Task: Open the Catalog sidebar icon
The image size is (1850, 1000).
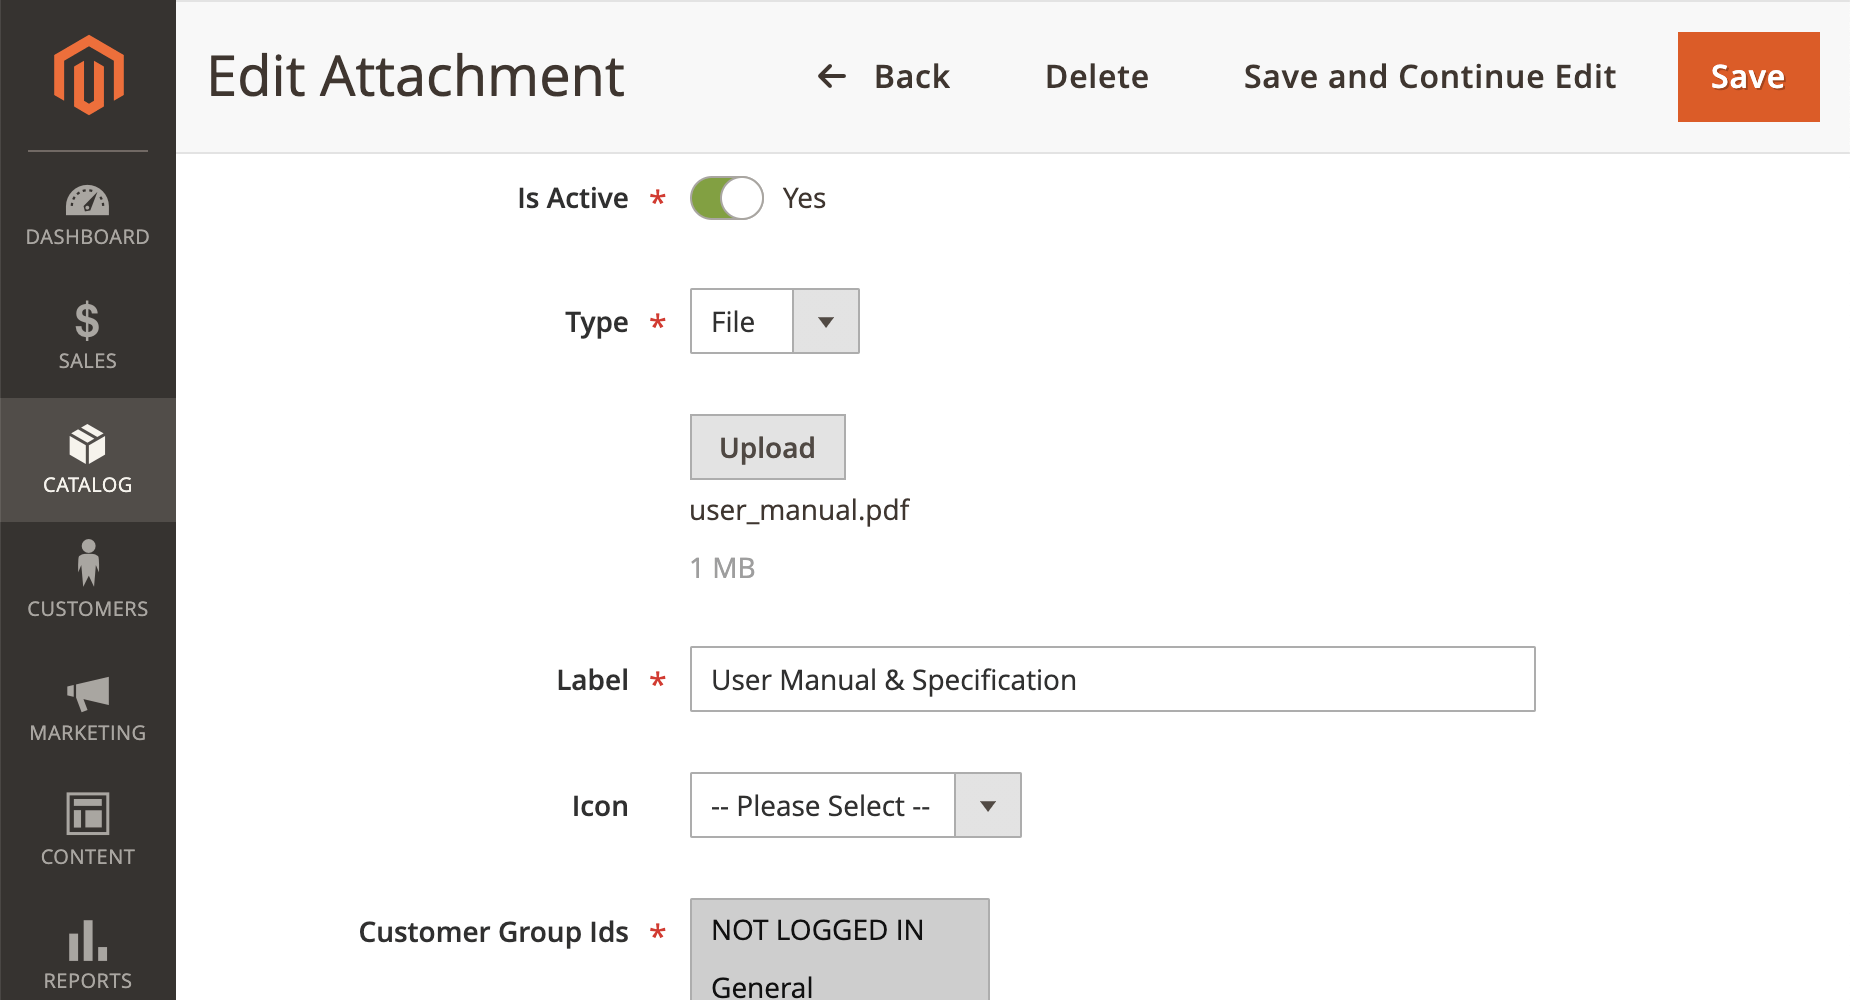Action: tap(88, 460)
